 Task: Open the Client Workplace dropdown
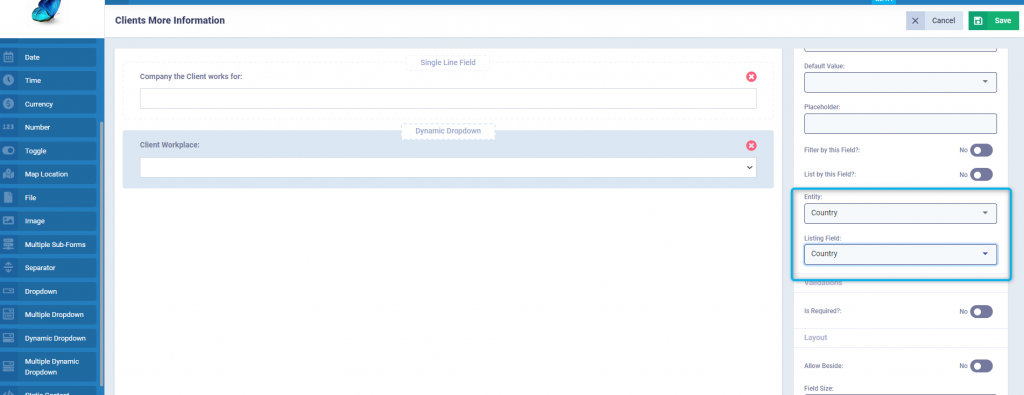(x=448, y=168)
